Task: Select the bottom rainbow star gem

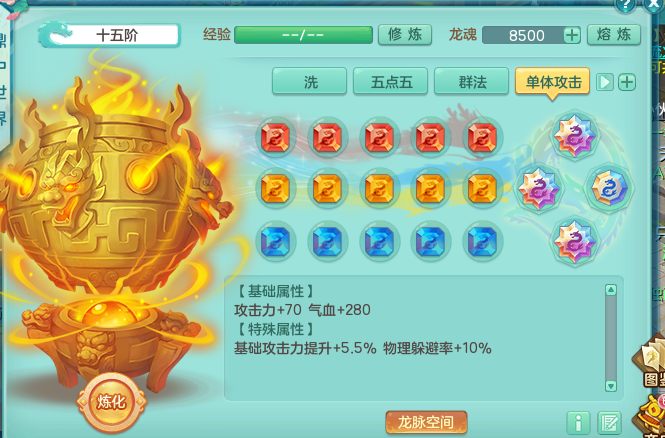Action: tap(575, 242)
